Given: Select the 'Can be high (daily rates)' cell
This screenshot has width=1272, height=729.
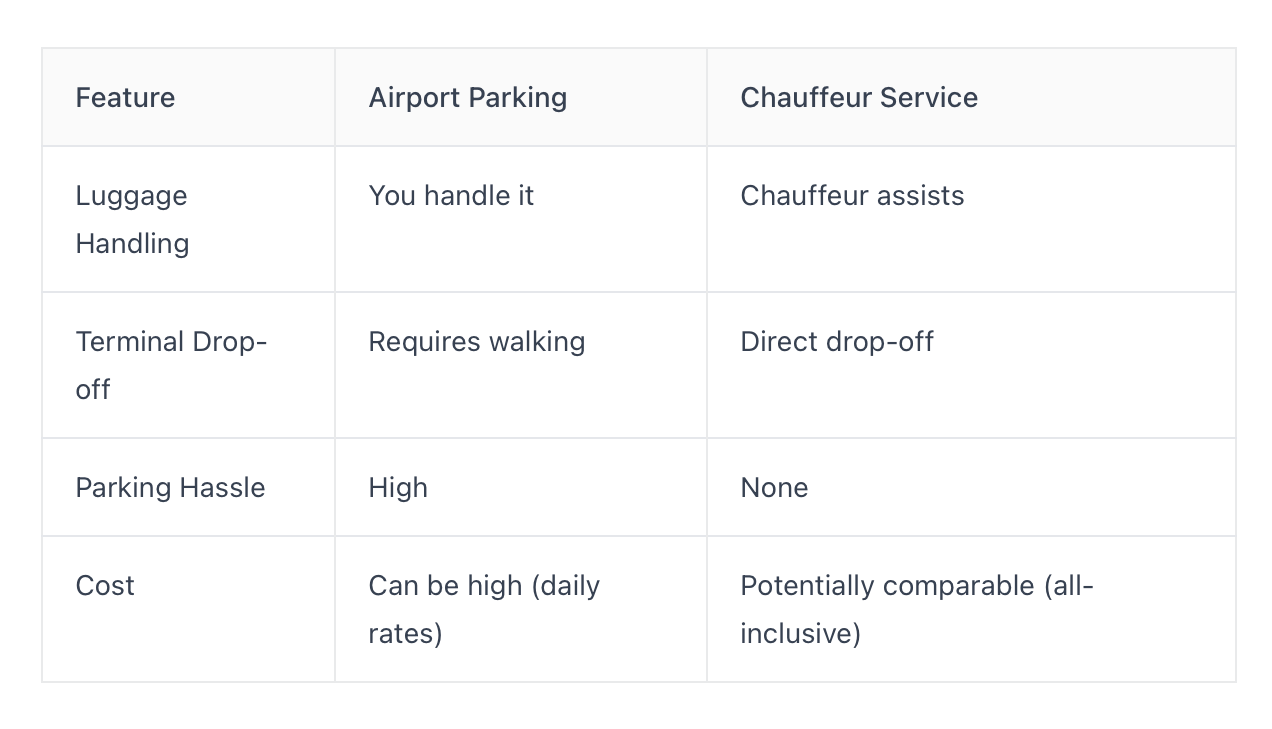Looking at the screenshot, I should point(521,609).
